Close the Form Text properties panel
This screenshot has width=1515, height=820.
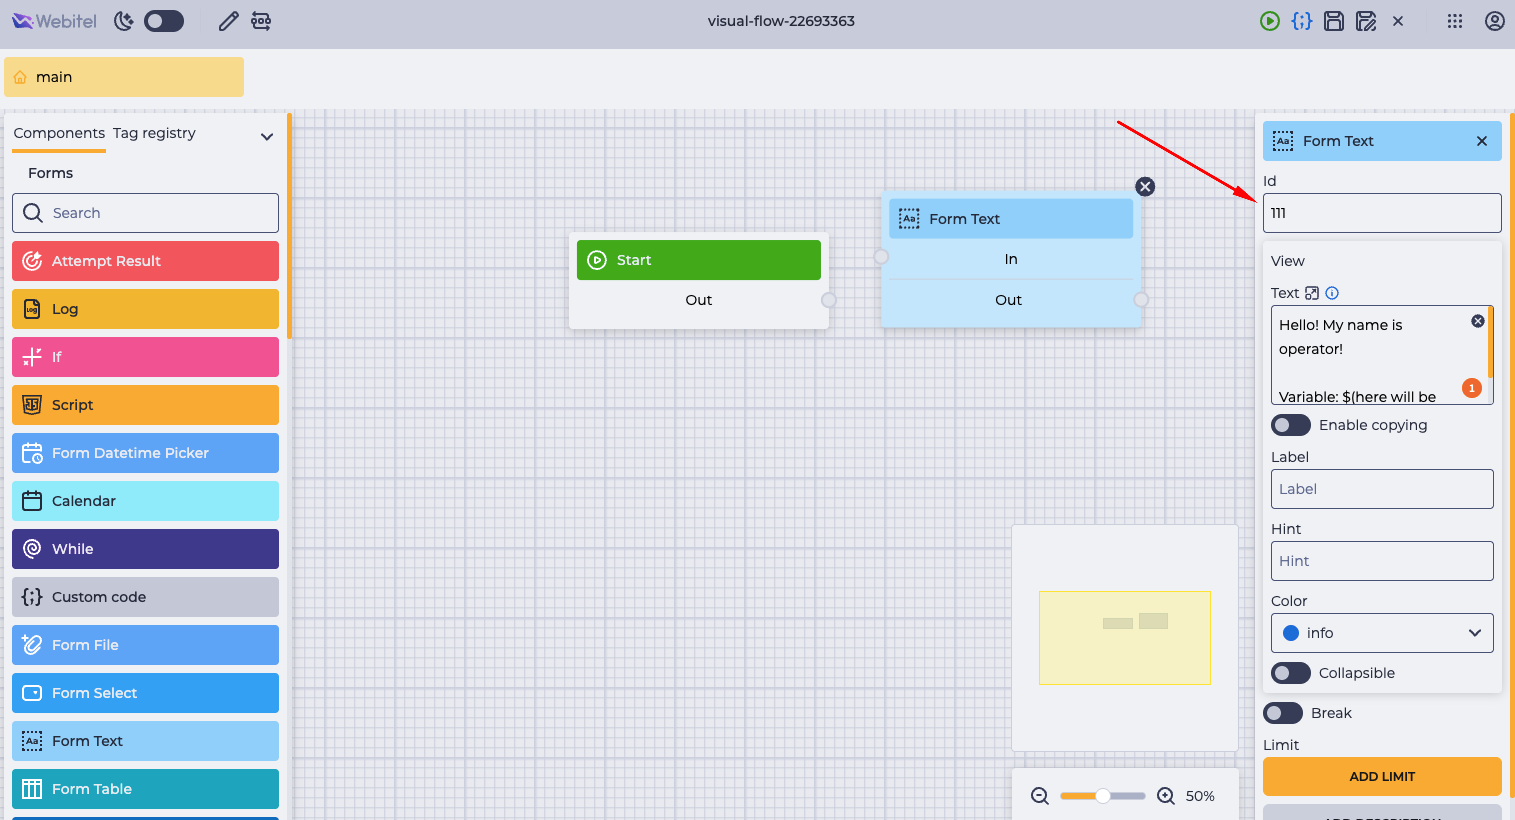1482,141
